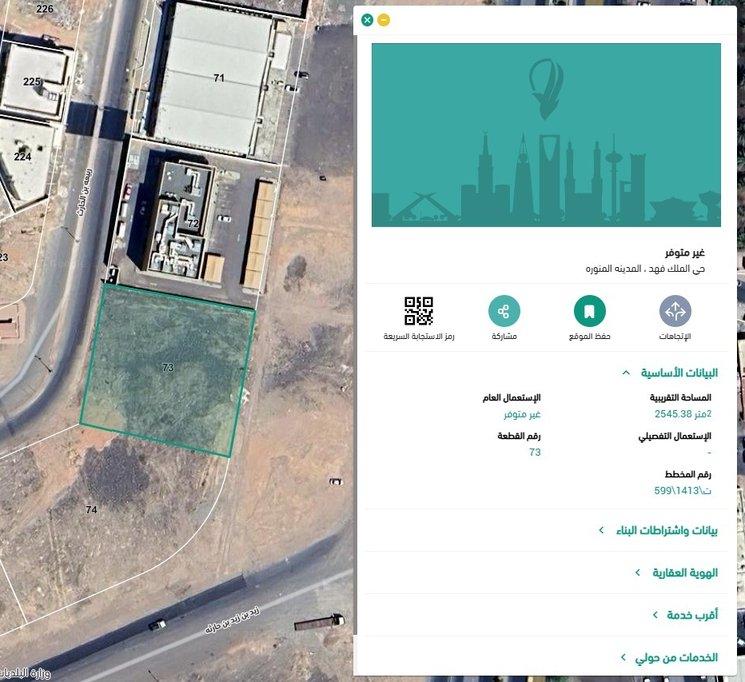Click the approximate area 2545.38 value
Image resolution: width=745 pixels, height=682 pixels.
pyautogui.click(x=683, y=413)
